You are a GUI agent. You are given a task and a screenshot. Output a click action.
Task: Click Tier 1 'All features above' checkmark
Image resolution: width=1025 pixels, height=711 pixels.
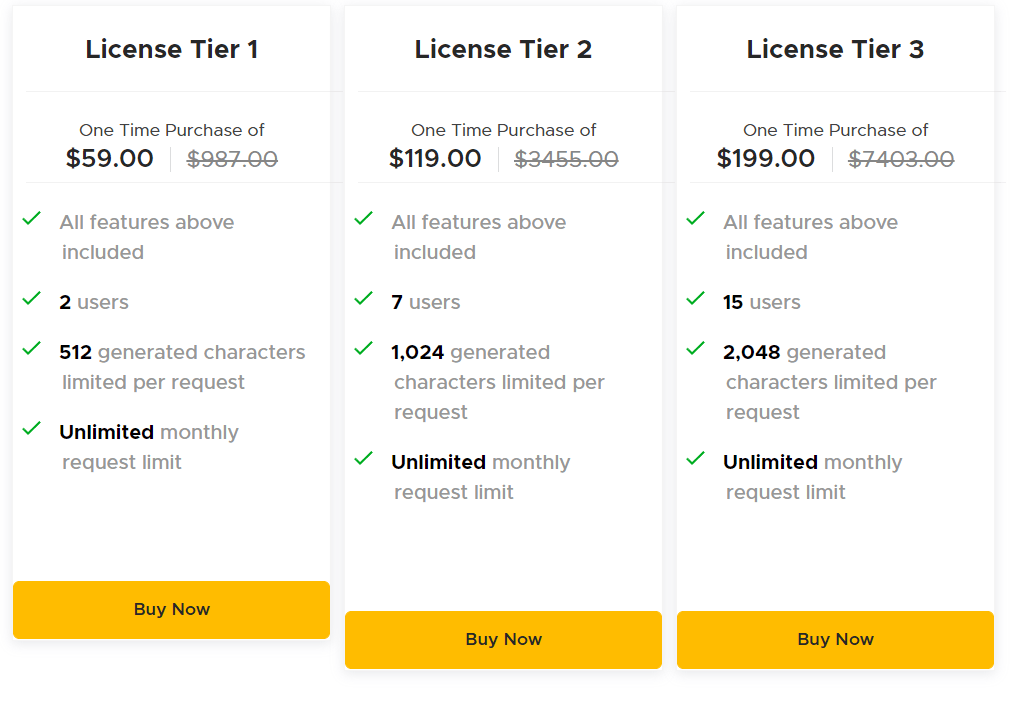[32, 218]
